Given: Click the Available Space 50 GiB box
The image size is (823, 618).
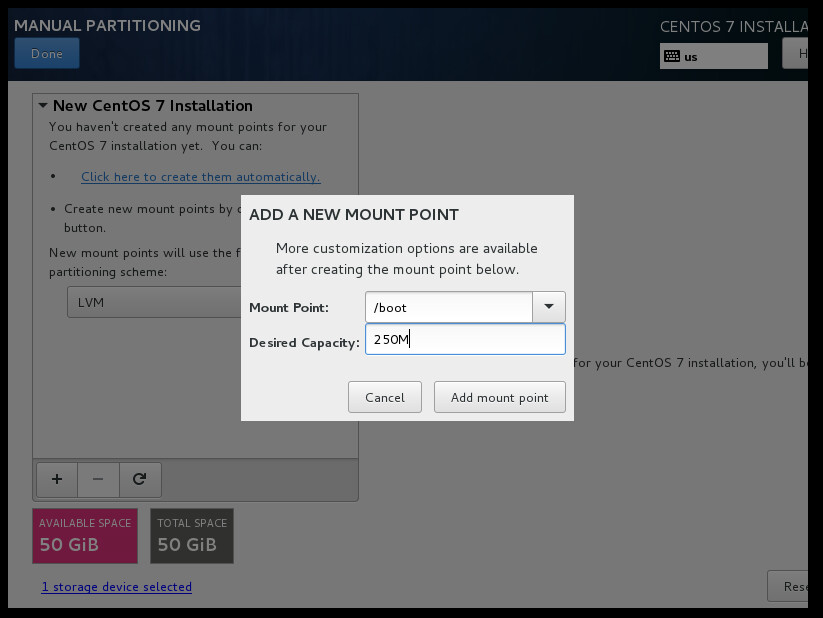Looking at the screenshot, I should [85, 536].
